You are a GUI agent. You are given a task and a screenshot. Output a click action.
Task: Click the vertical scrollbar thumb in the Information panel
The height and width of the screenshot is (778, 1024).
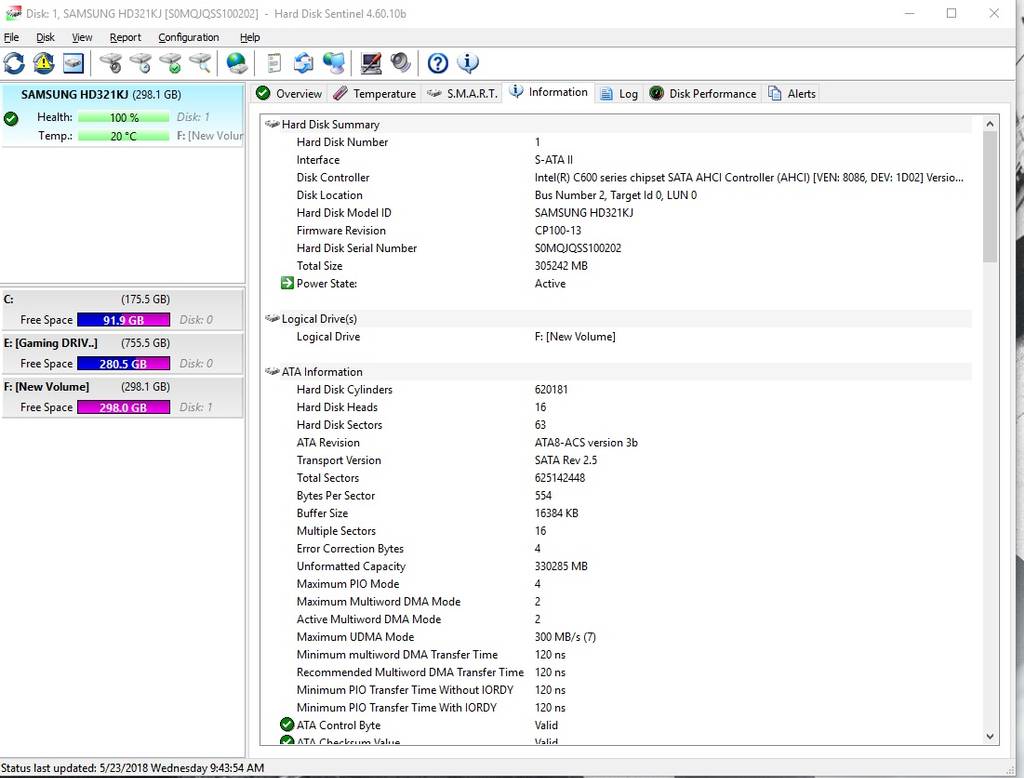(990, 197)
